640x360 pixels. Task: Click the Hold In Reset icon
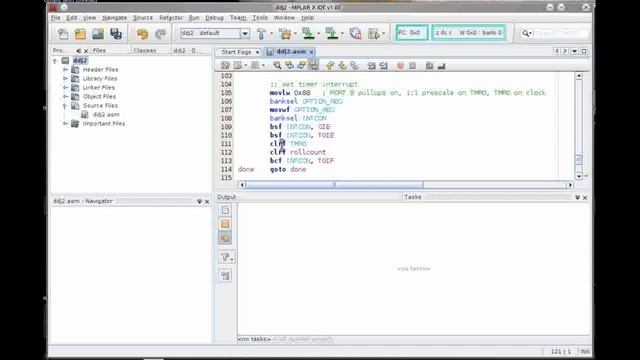[x=356, y=33]
